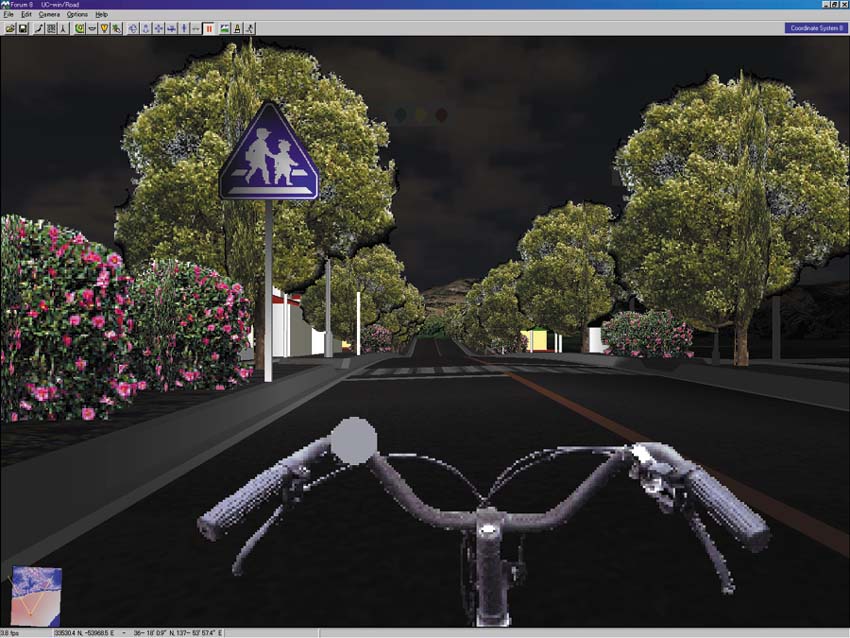Screen dimensions: 850x638
Task: Open the Help menu
Action: click(101, 15)
